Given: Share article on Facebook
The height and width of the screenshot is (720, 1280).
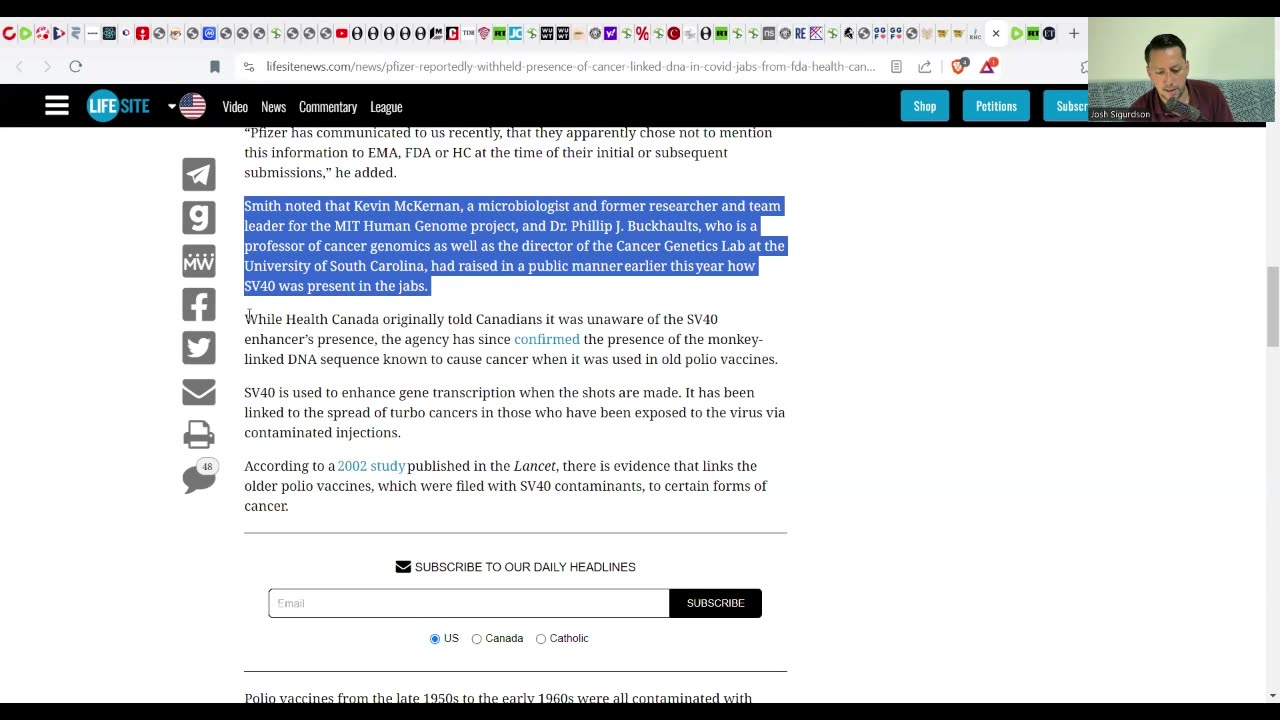Looking at the screenshot, I should 199,304.
